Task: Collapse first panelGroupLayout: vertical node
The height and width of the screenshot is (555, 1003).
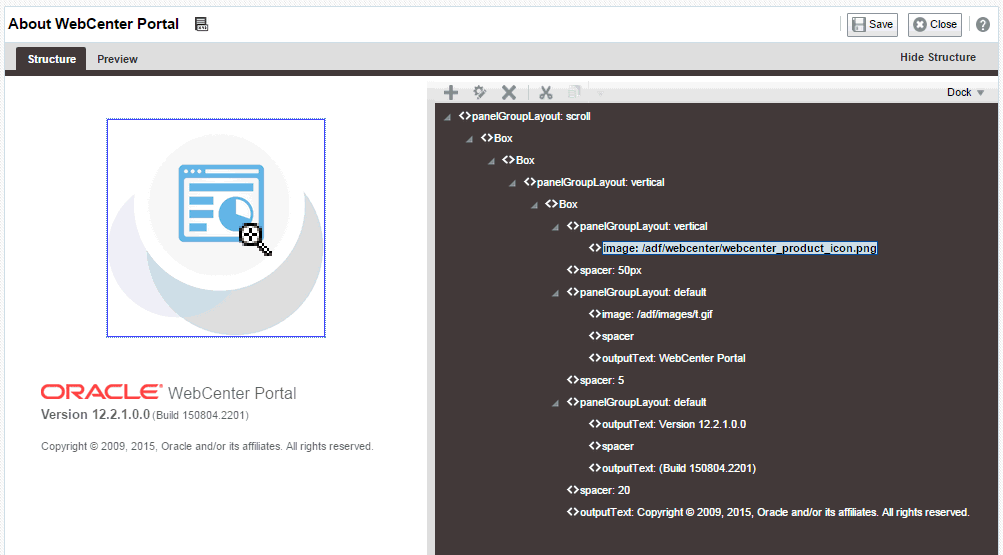Action: tap(512, 184)
